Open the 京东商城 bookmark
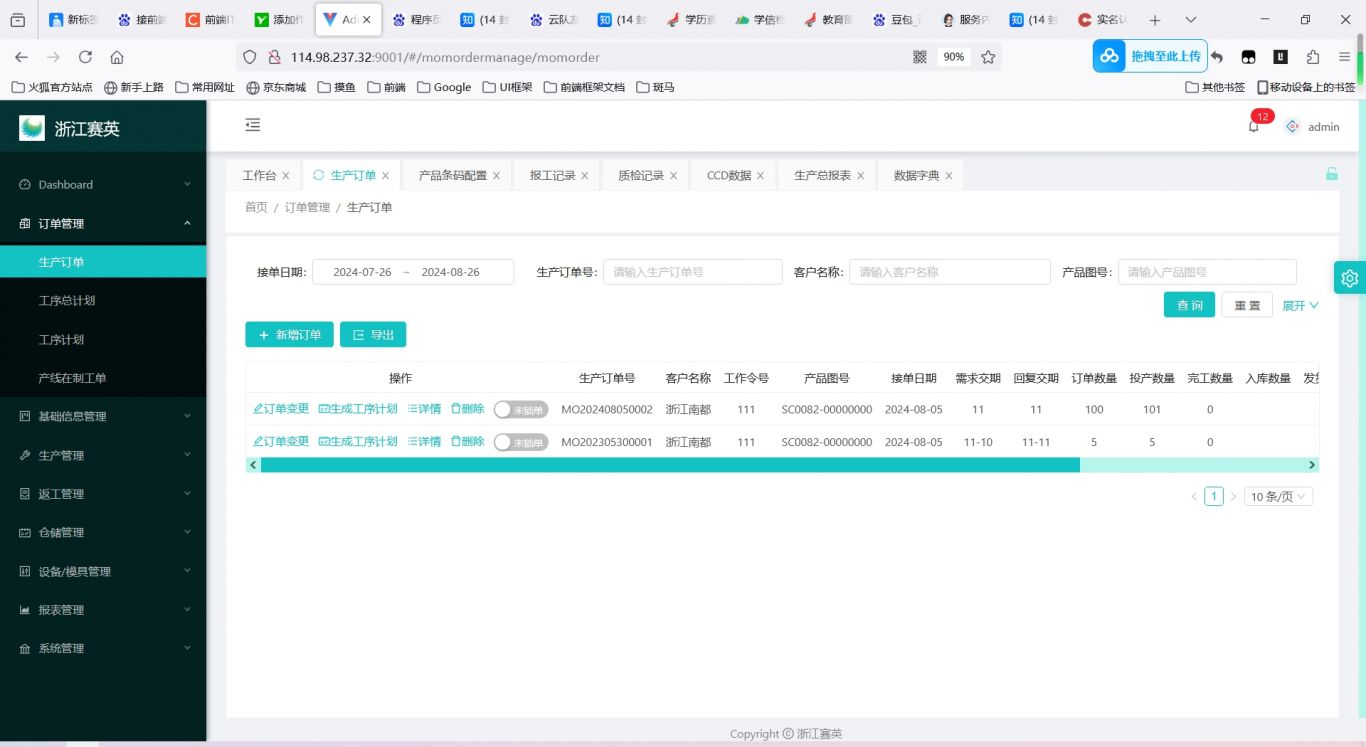The width and height of the screenshot is (1366, 747). [x=276, y=87]
